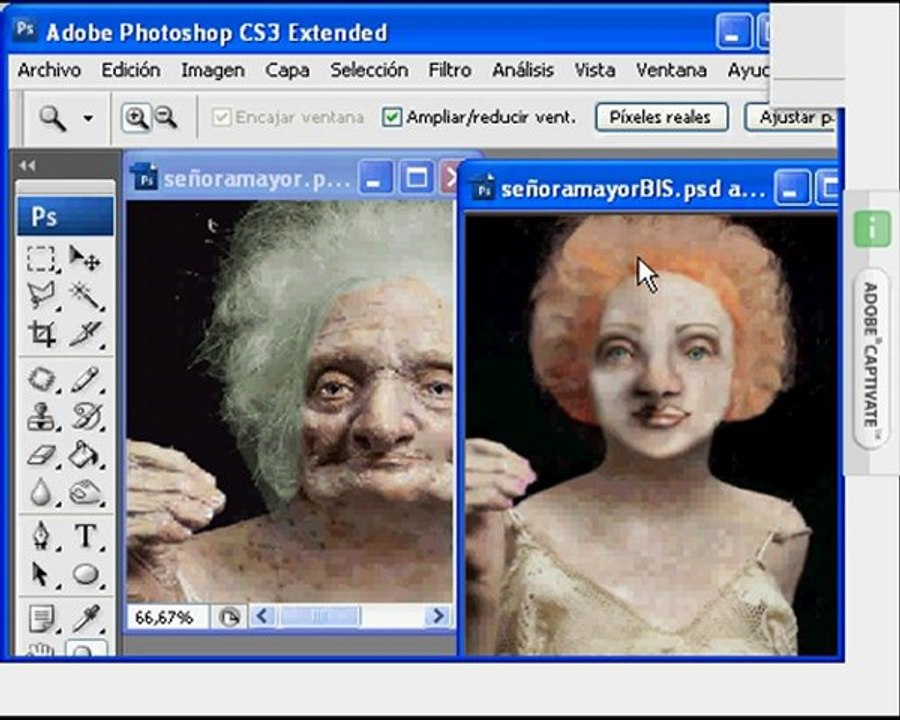Collapse the toolbox with double-arrow
900x720 pixels.
26,166
